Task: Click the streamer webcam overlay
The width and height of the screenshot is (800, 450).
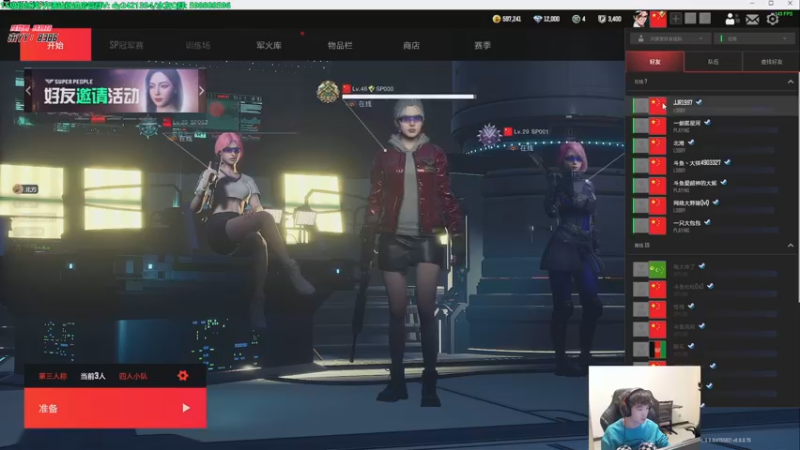Action: click(x=644, y=408)
